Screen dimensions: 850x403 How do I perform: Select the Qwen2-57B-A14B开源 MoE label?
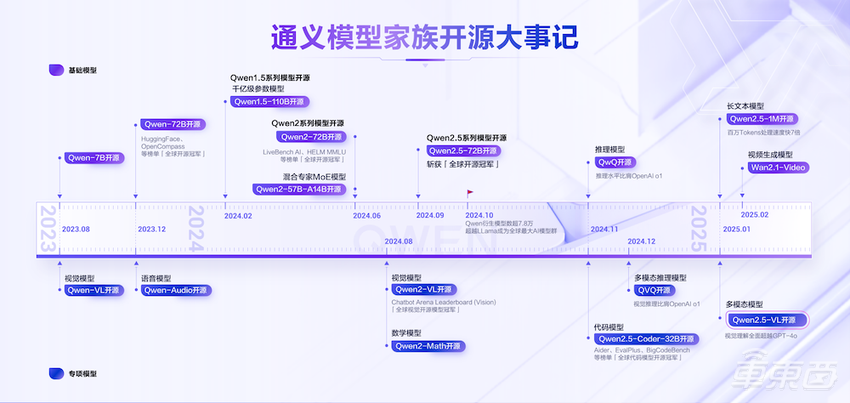click(x=299, y=188)
